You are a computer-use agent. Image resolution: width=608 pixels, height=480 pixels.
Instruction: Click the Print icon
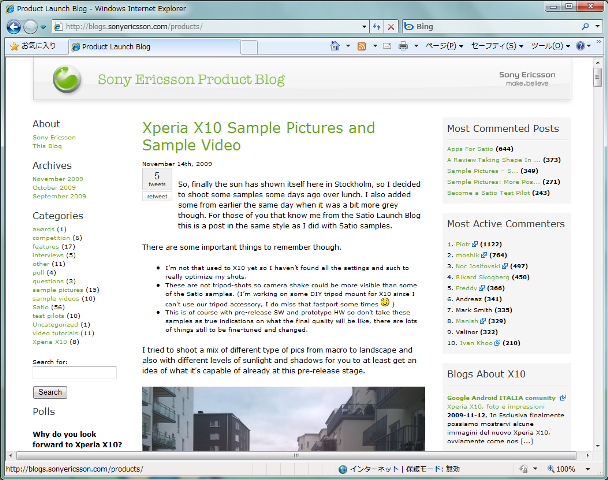coord(403,47)
